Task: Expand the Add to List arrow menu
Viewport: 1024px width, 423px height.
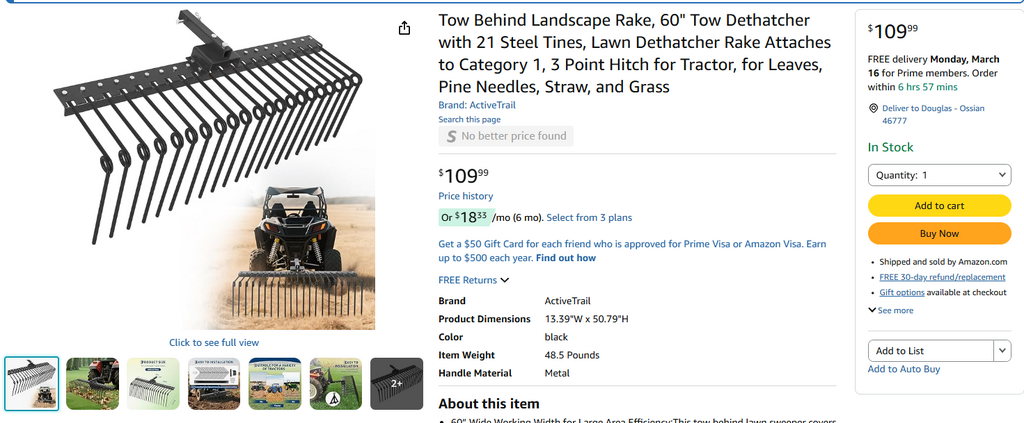Action: point(1002,351)
